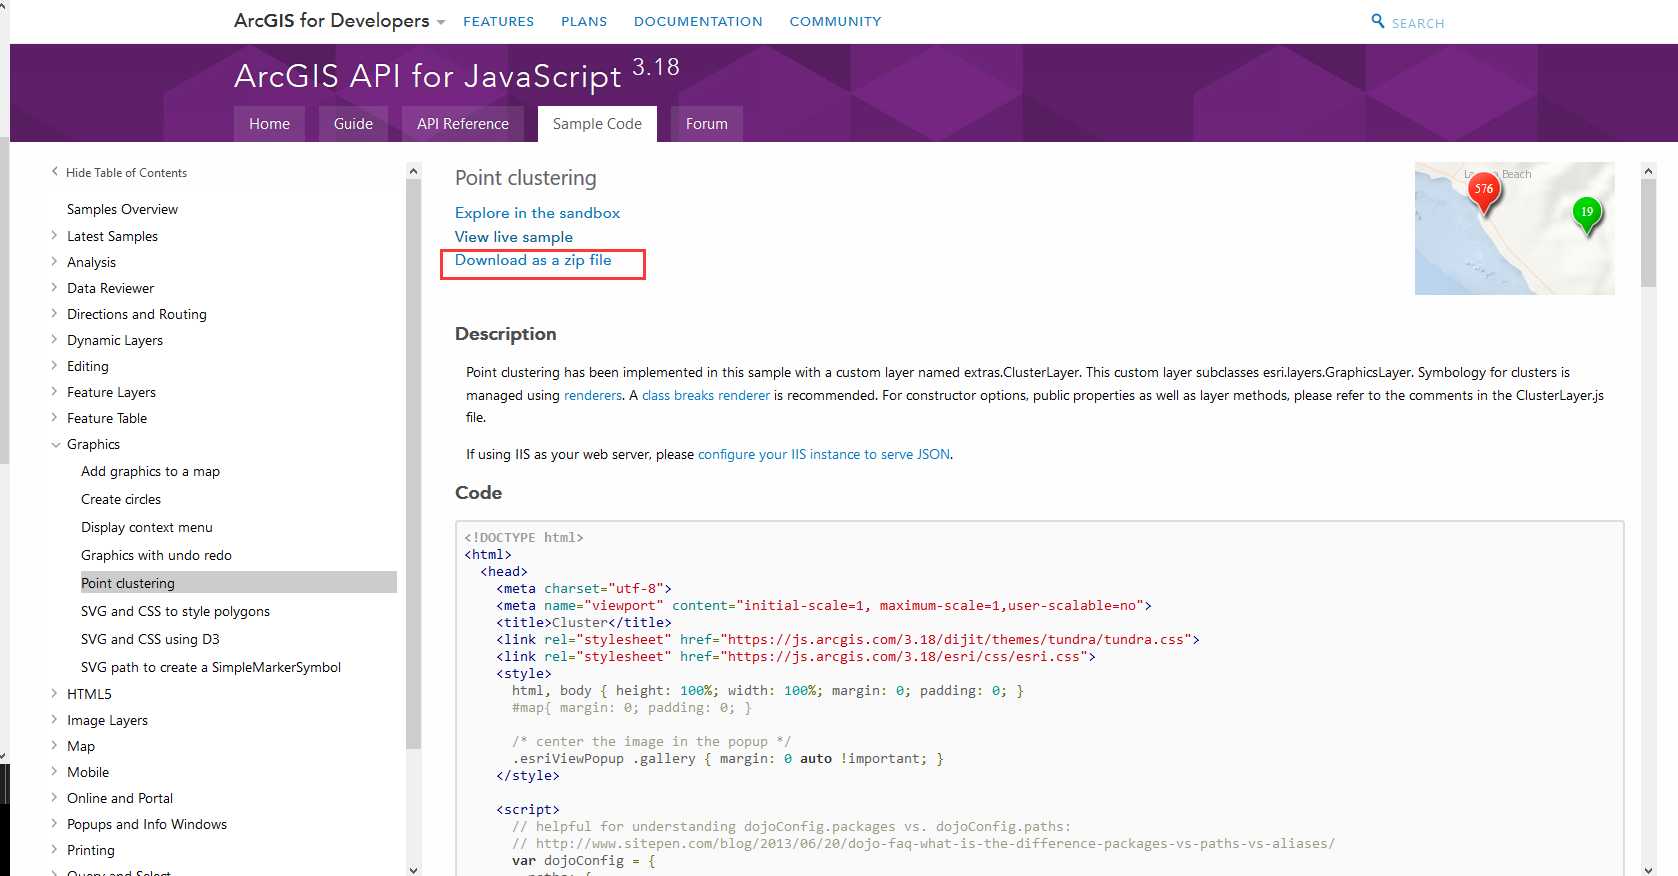The image size is (1678, 876).
Task: Expand the Image Layers section
Action: coord(55,720)
